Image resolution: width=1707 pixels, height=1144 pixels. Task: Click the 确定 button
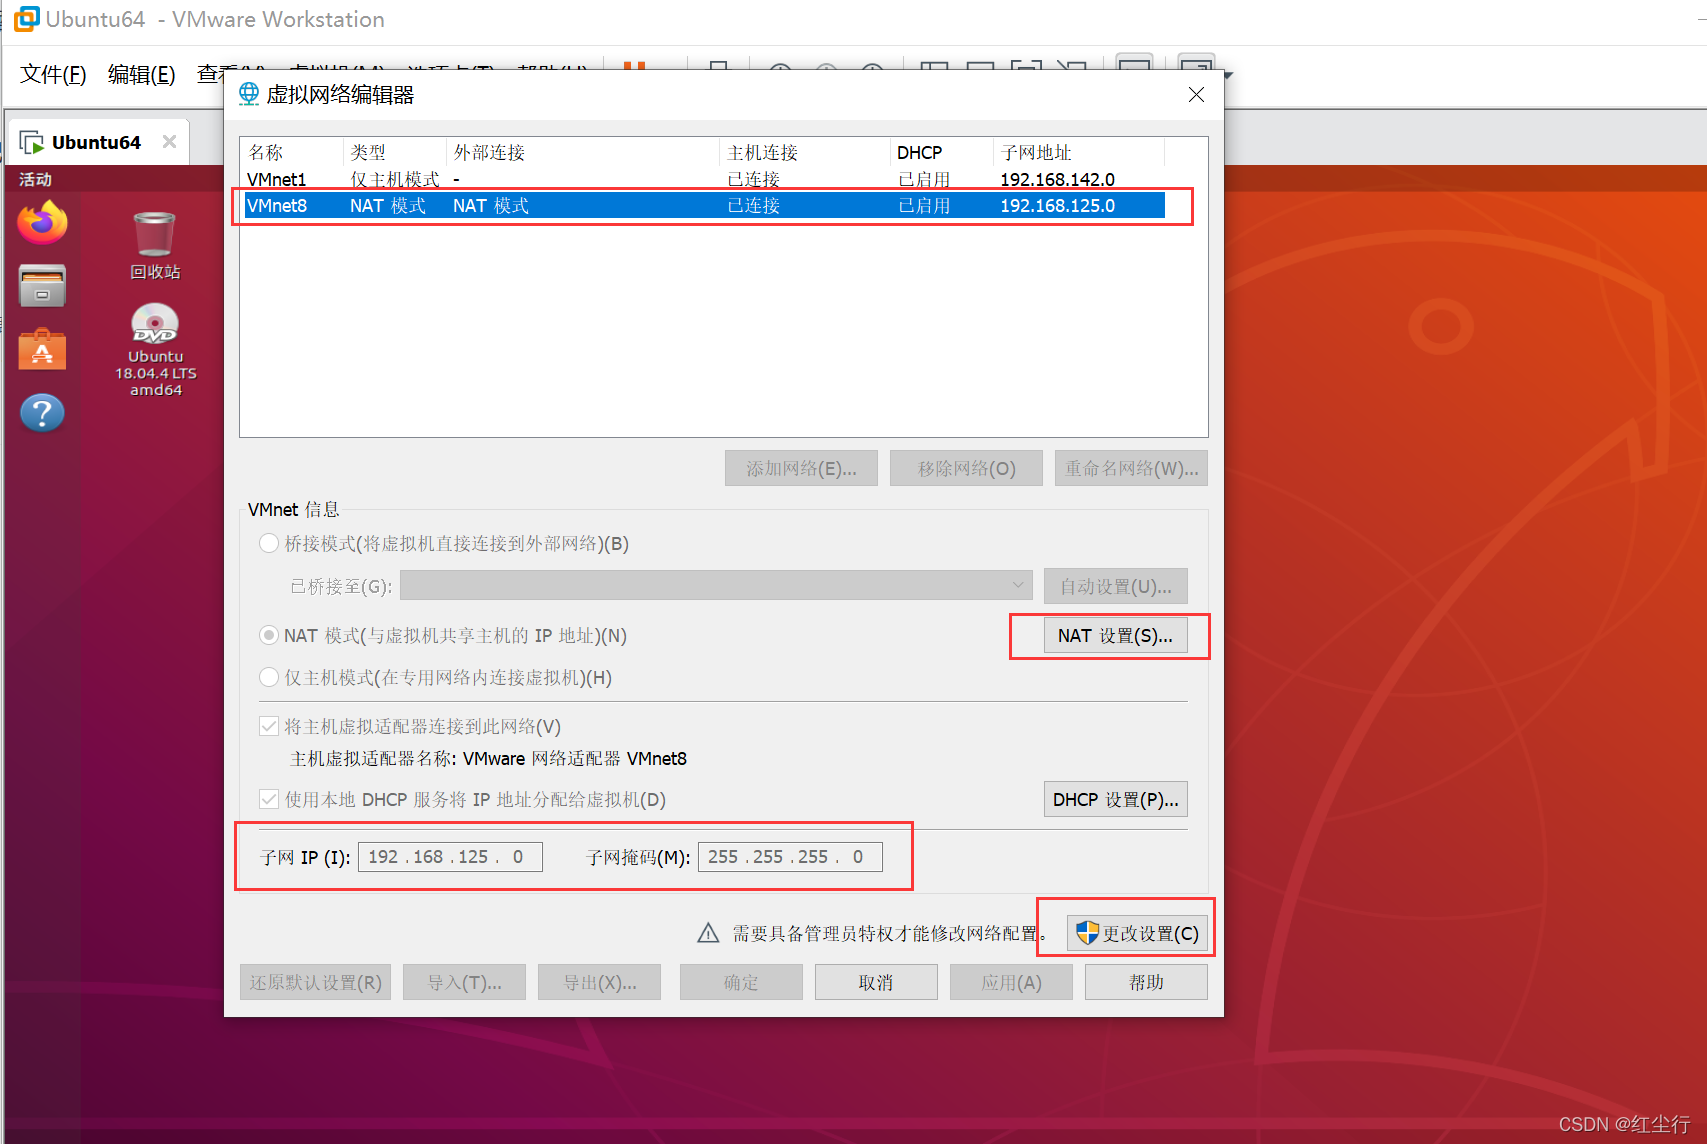(741, 982)
